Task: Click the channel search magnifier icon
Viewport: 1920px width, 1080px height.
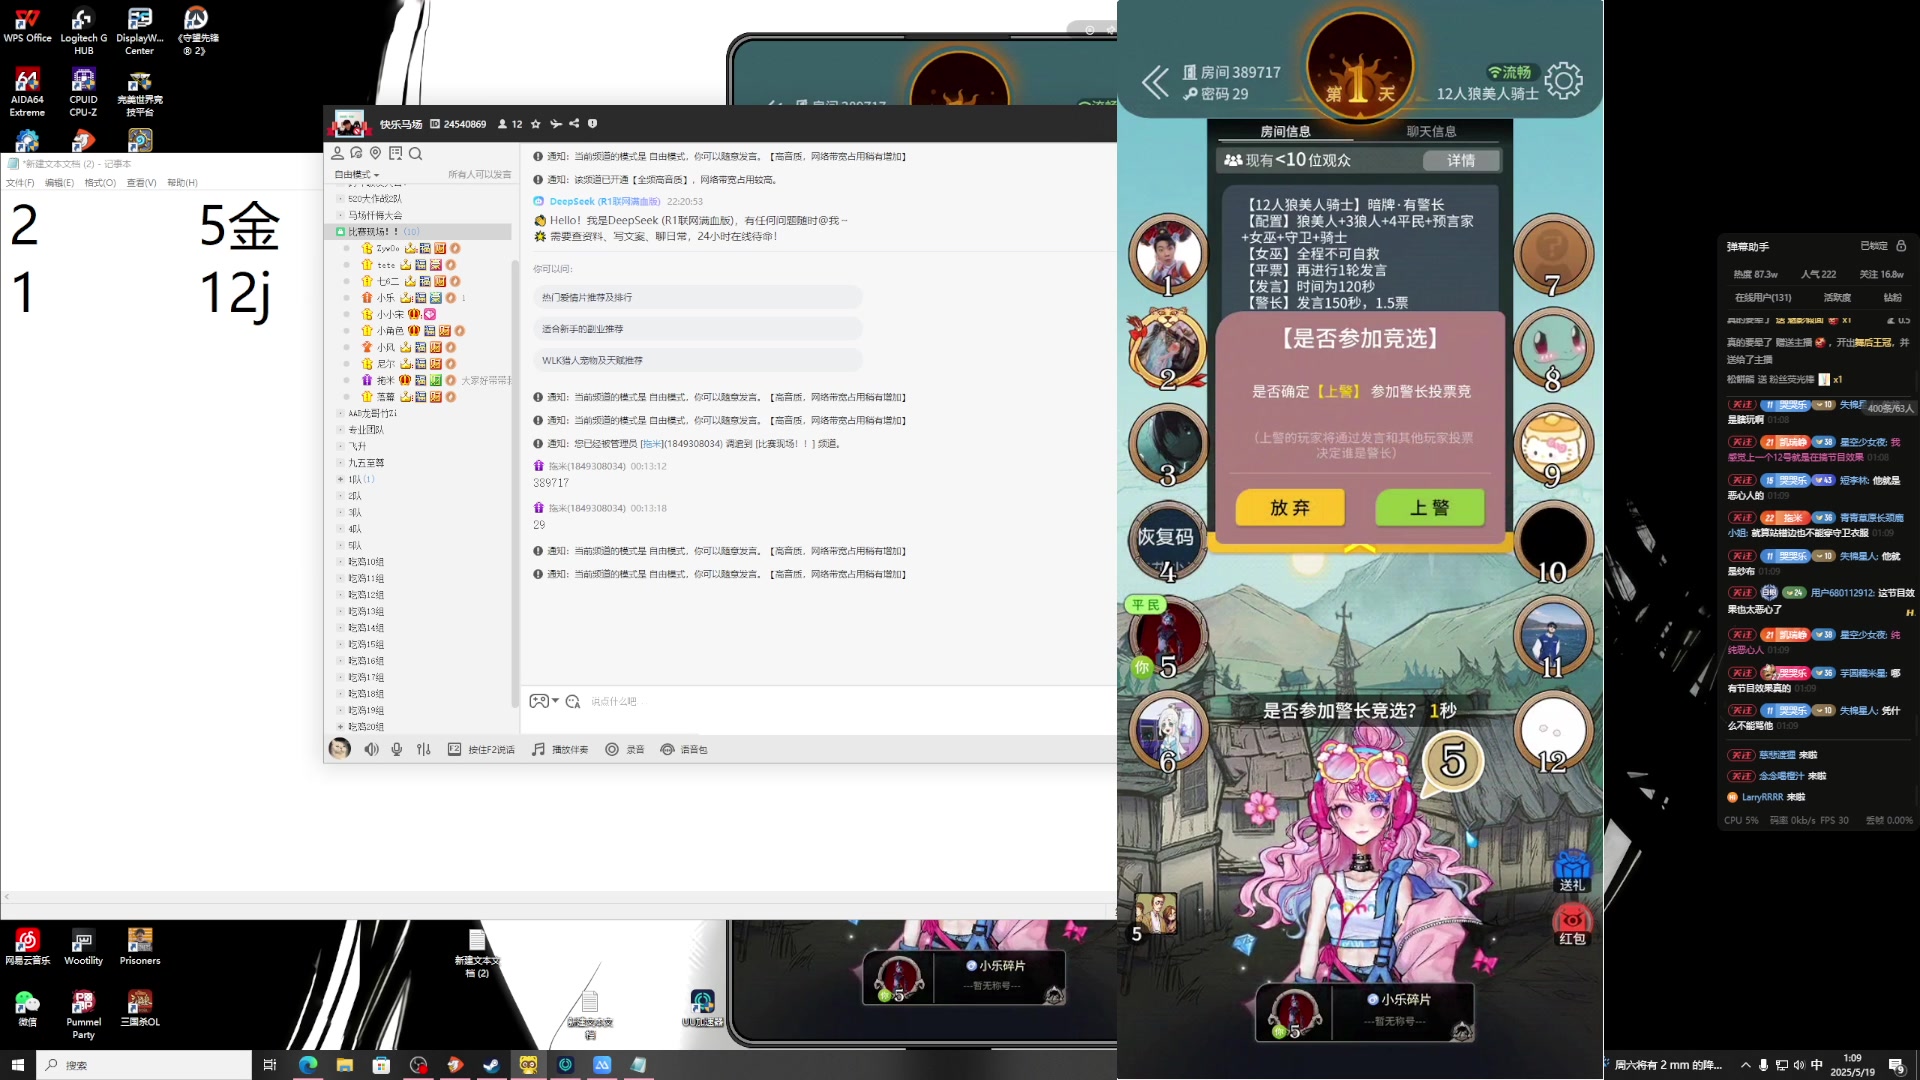Action: (416, 153)
